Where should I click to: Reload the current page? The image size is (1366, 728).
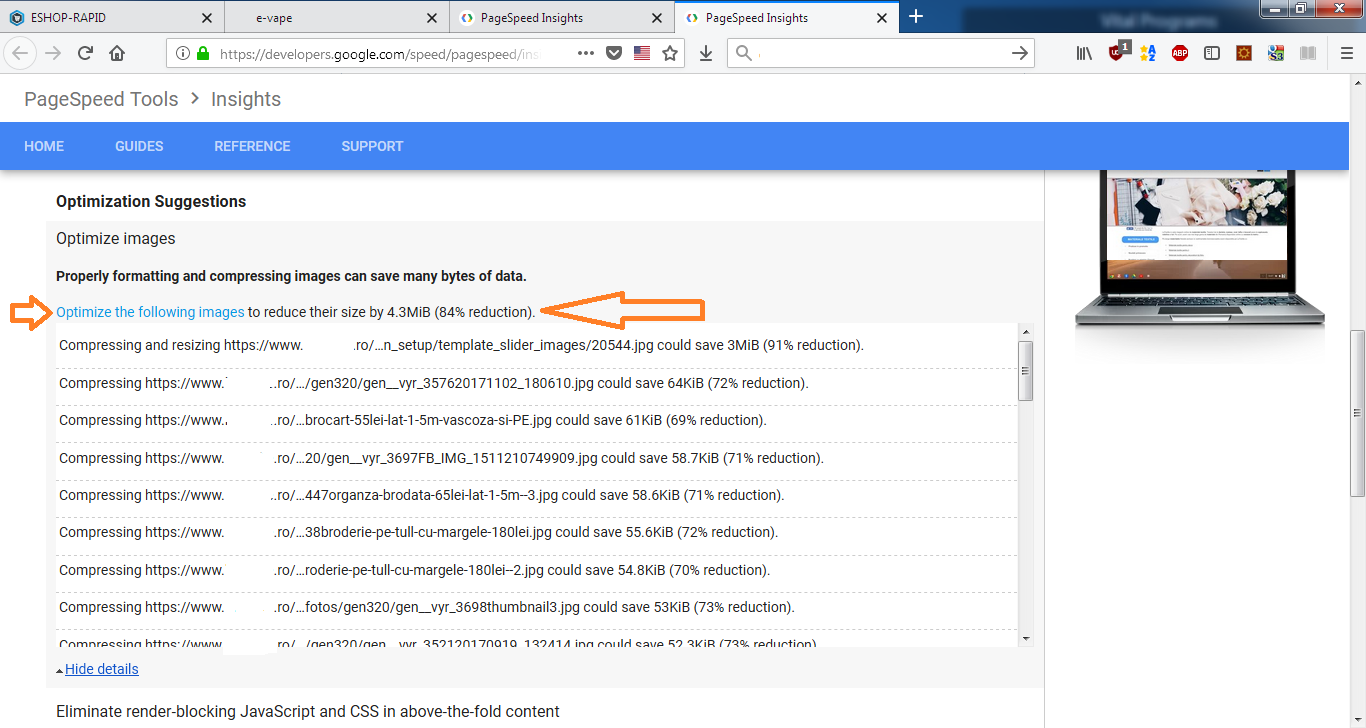85,53
